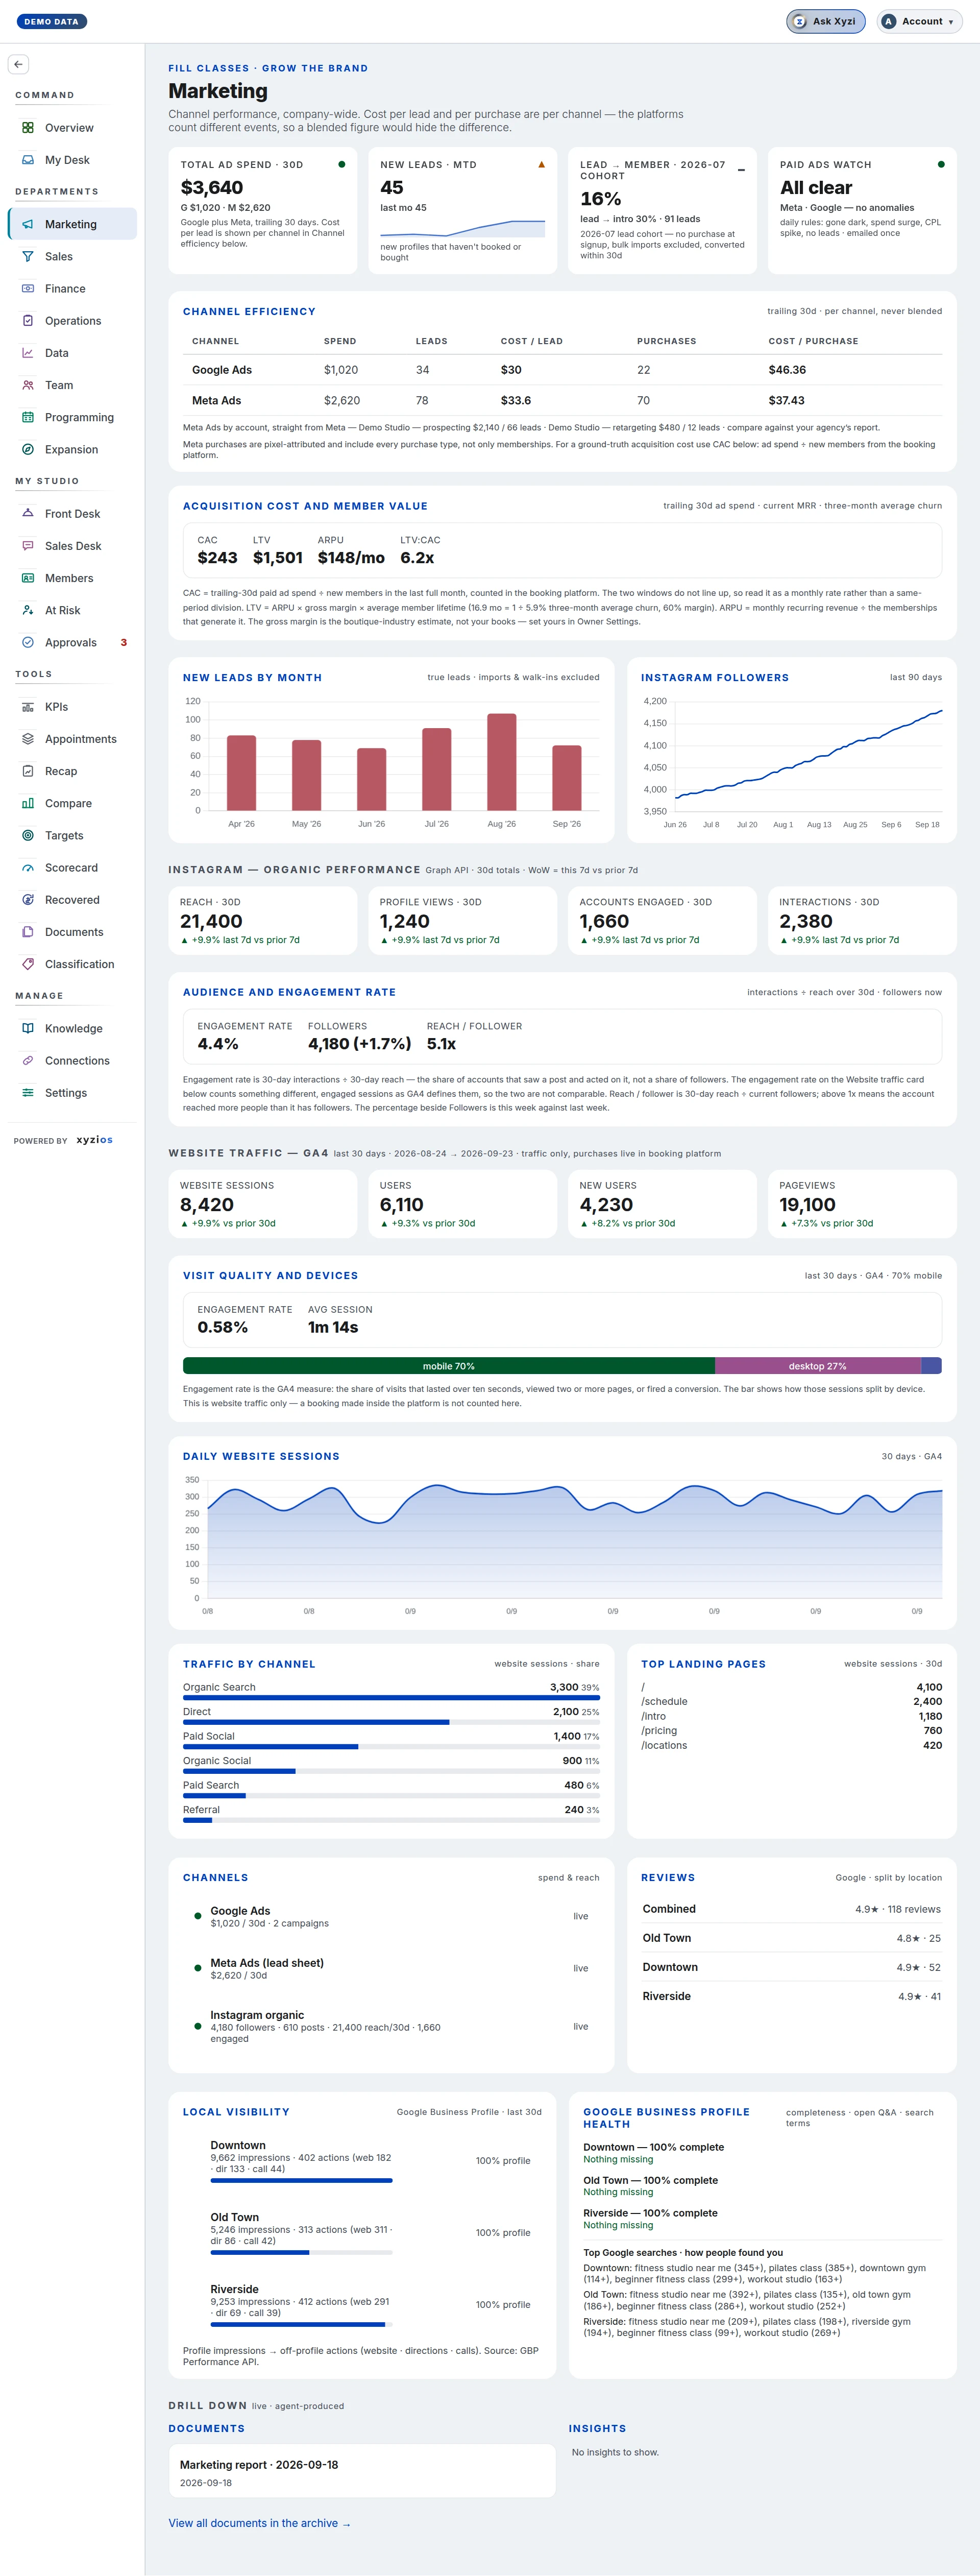Collapse sidebar with the back arrow icon
This screenshot has height=2576, width=980.
tap(18, 64)
